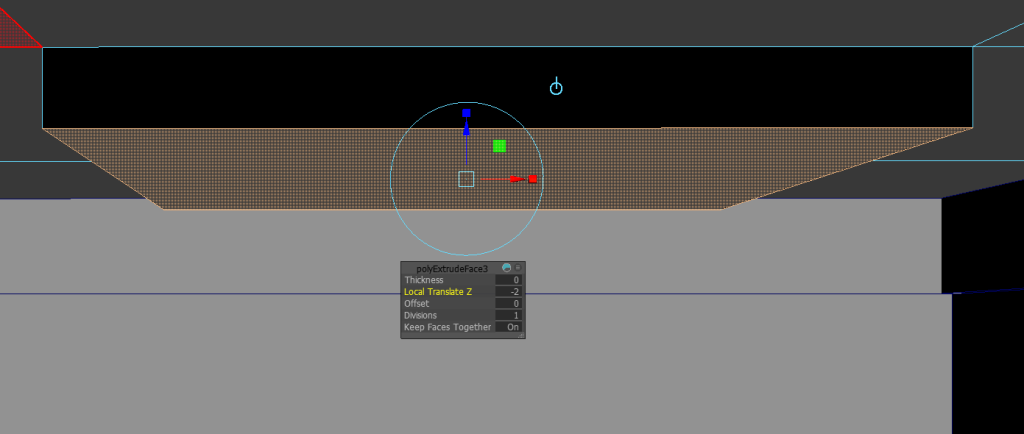Click the green Y-axis handle of the manipulator
Image resolution: width=1024 pixels, height=434 pixels.
(500, 146)
